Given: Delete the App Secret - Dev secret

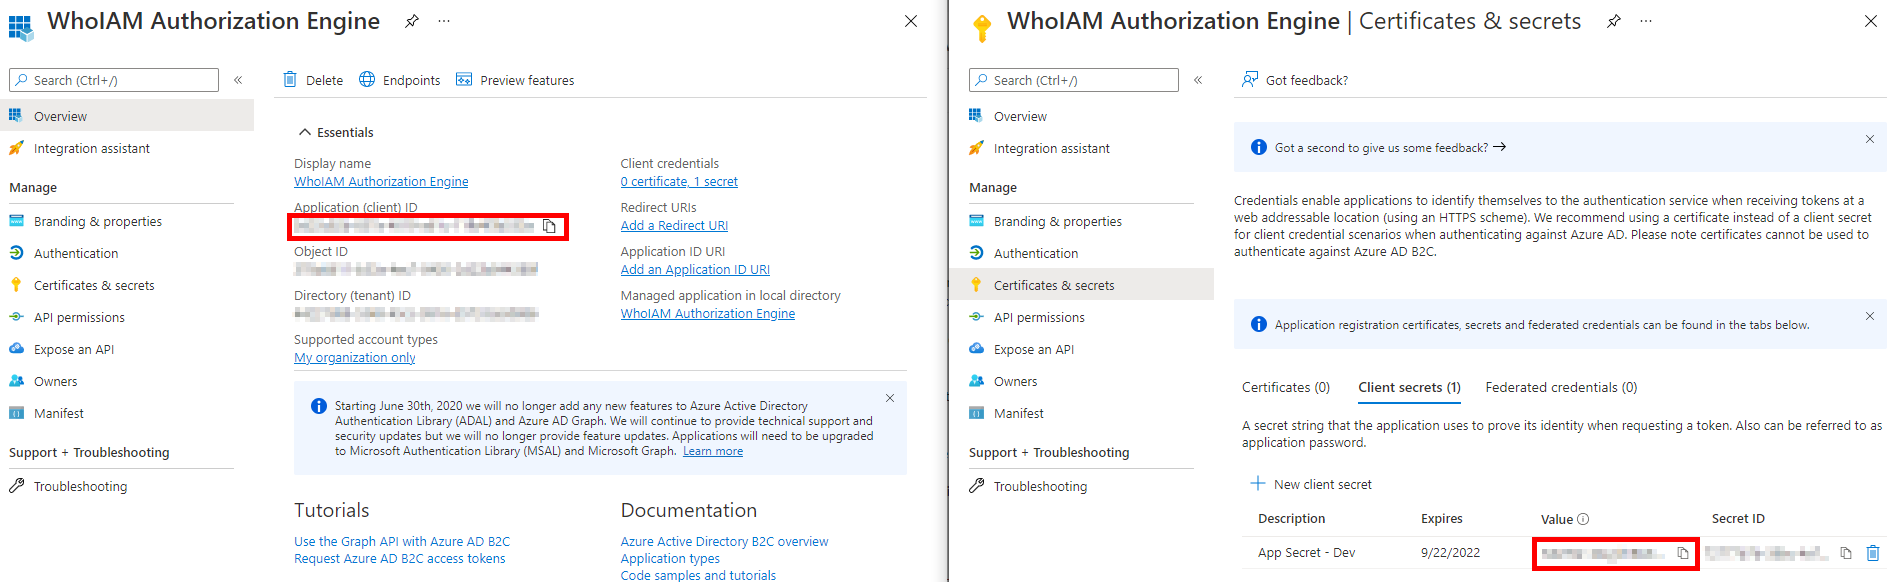Looking at the screenshot, I should click(1873, 553).
